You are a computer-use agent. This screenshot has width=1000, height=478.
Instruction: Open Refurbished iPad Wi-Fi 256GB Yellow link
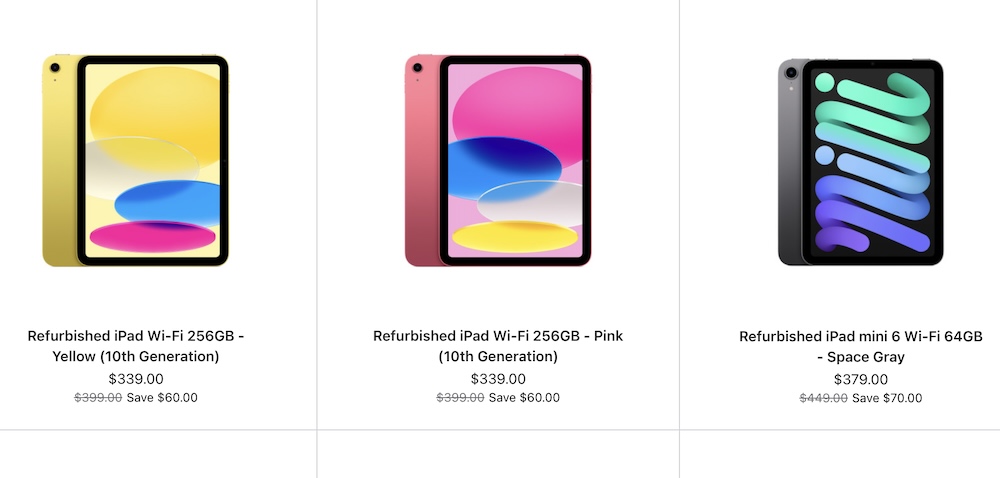(x=136, y=346)
